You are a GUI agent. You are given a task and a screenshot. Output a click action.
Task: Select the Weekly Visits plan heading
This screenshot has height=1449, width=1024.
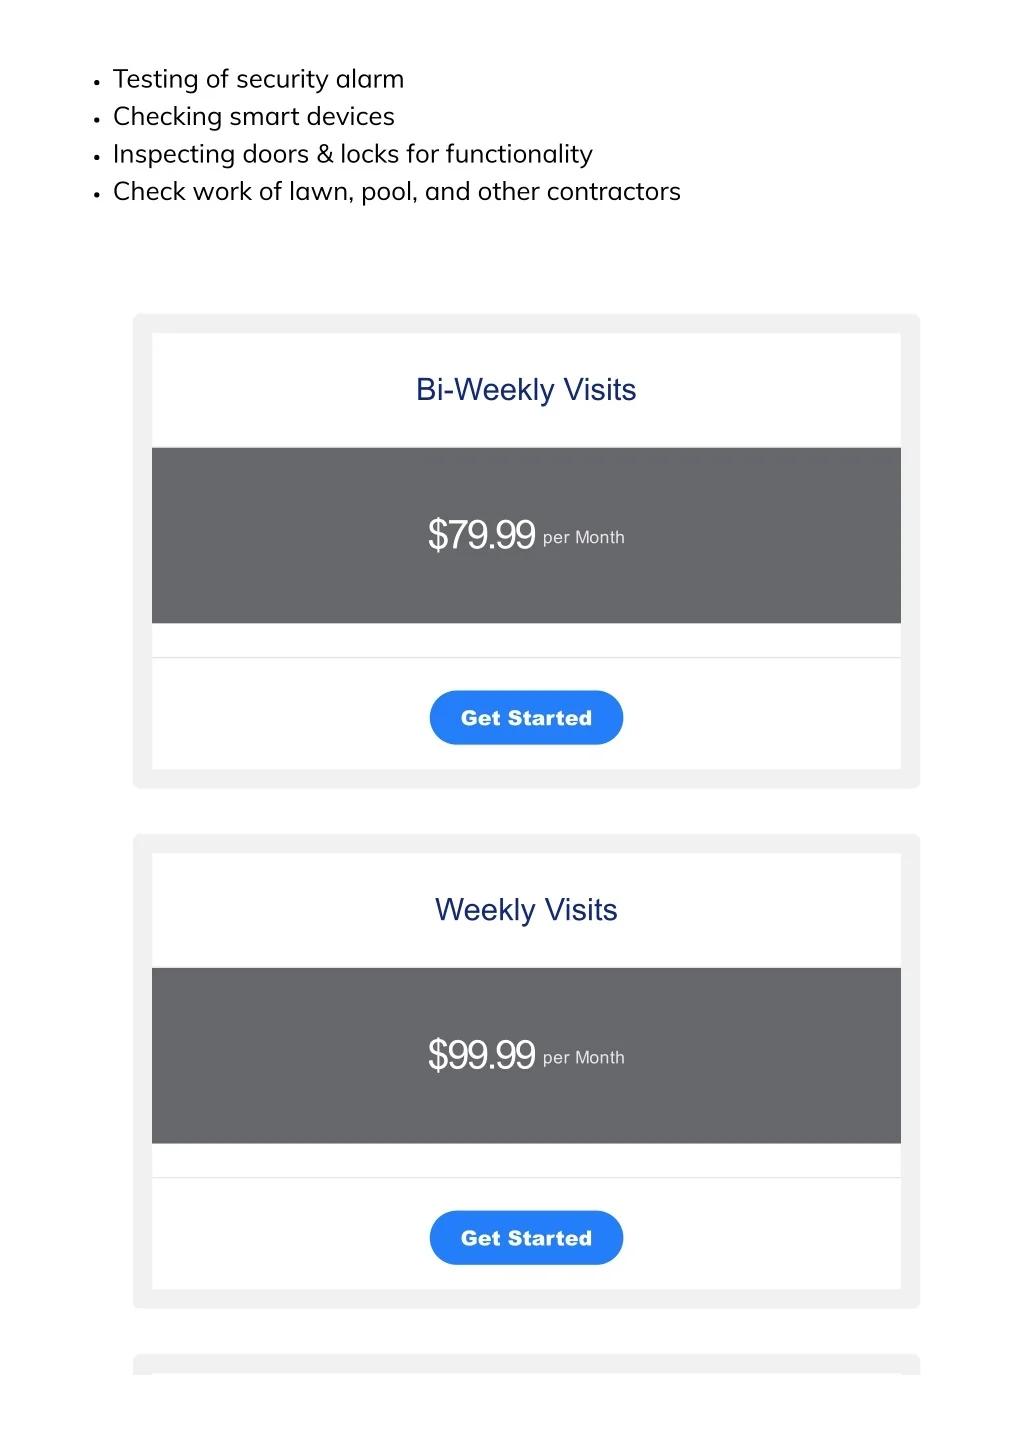tap(526, 910)
